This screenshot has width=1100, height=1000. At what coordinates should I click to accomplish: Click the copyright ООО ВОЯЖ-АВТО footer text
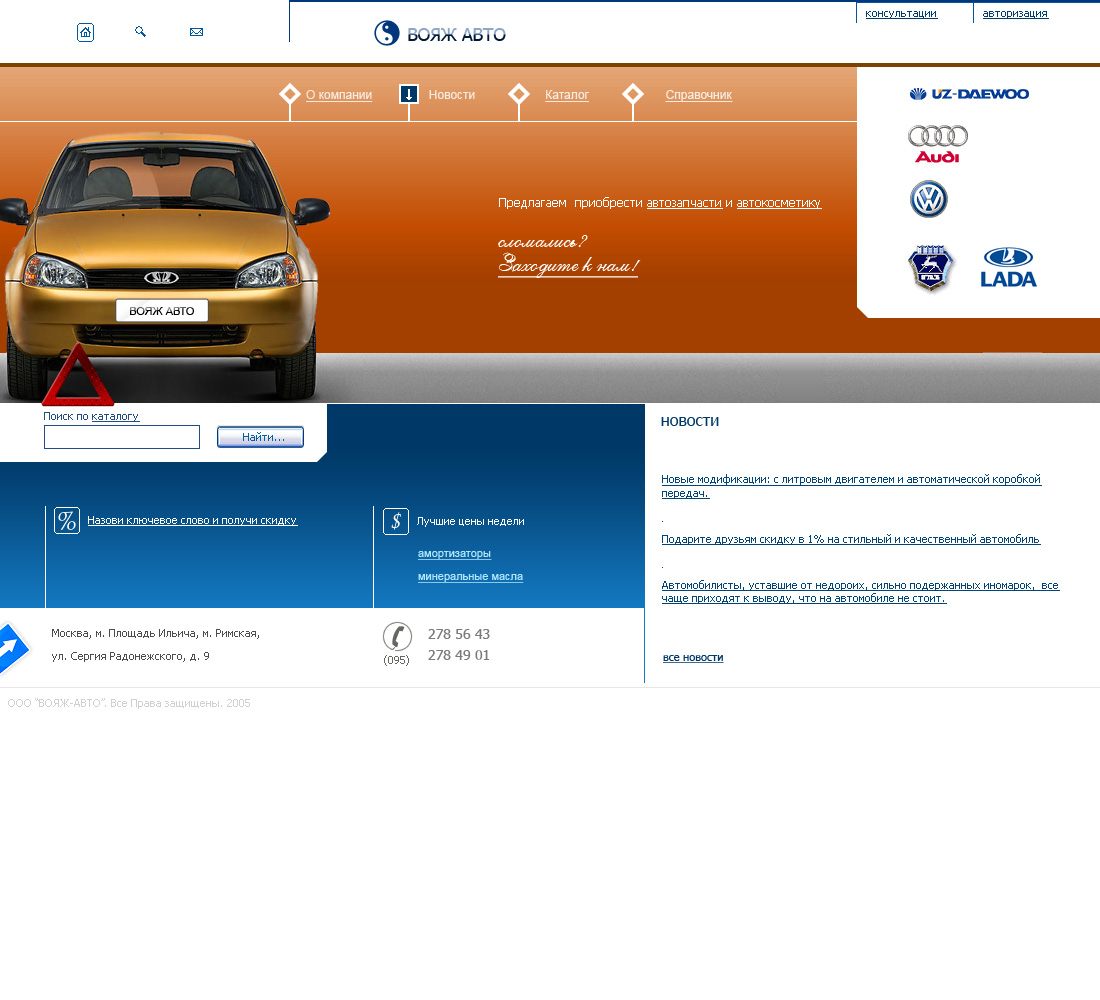[129, 703]
